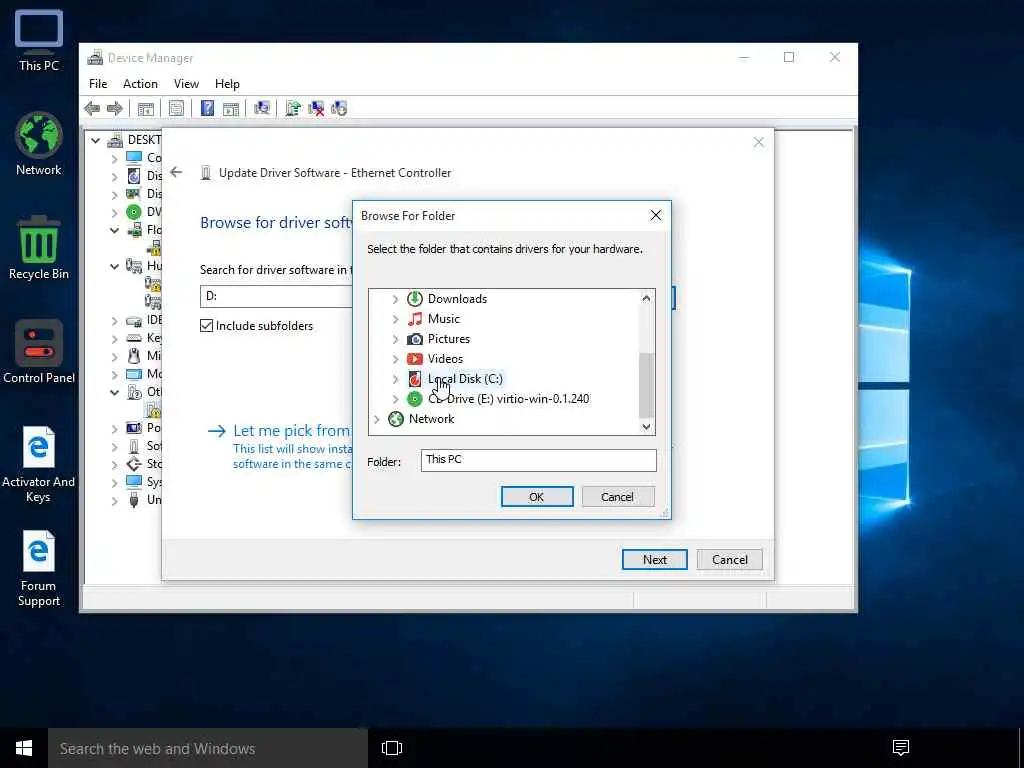1024x768 pixels.
Task: Click the folder tree scroll down arrow
Action: [646, 426]
